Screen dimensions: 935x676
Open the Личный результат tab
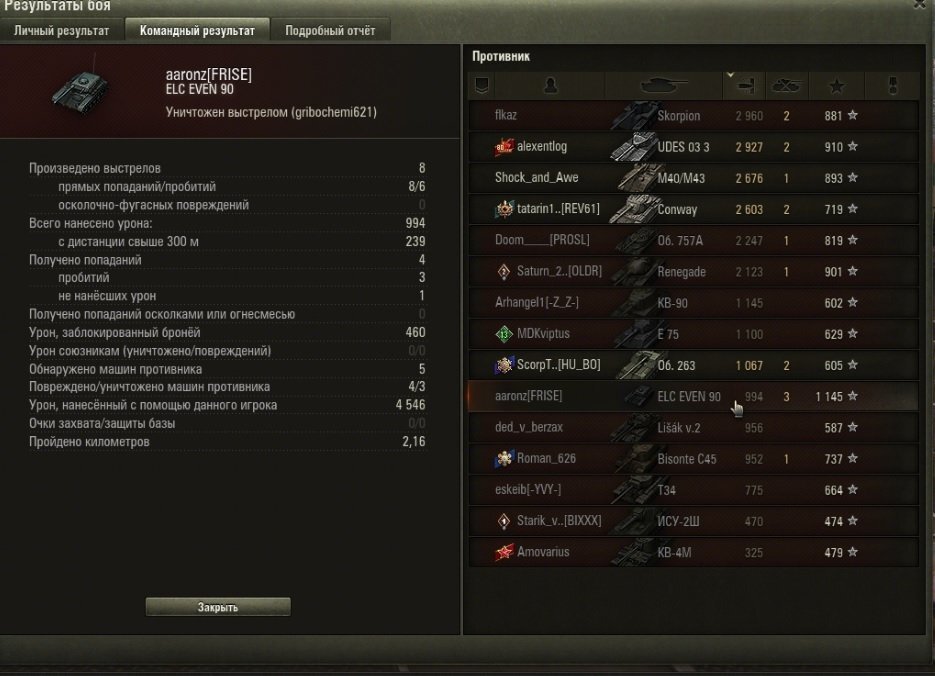61,30
